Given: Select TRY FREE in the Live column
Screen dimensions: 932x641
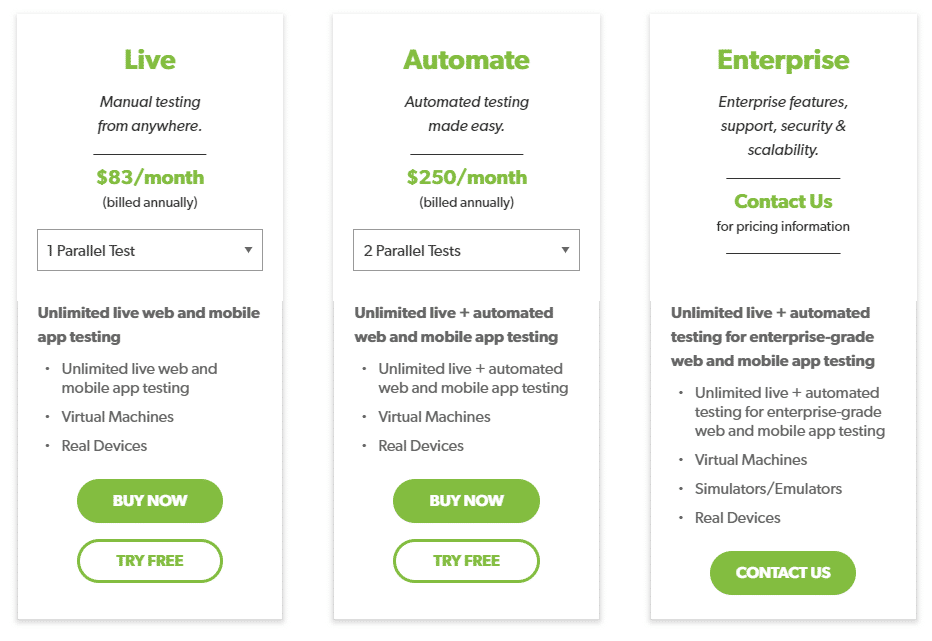Looking at the screenshot, I should pos(149,561).
